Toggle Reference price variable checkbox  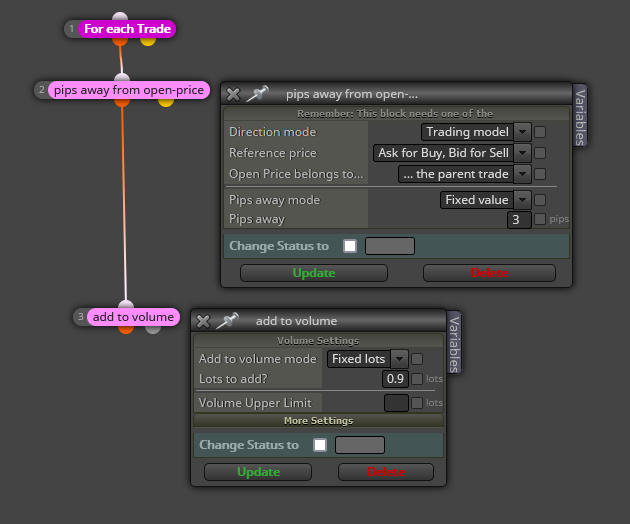pyautogui.click(x=540, y=153)
